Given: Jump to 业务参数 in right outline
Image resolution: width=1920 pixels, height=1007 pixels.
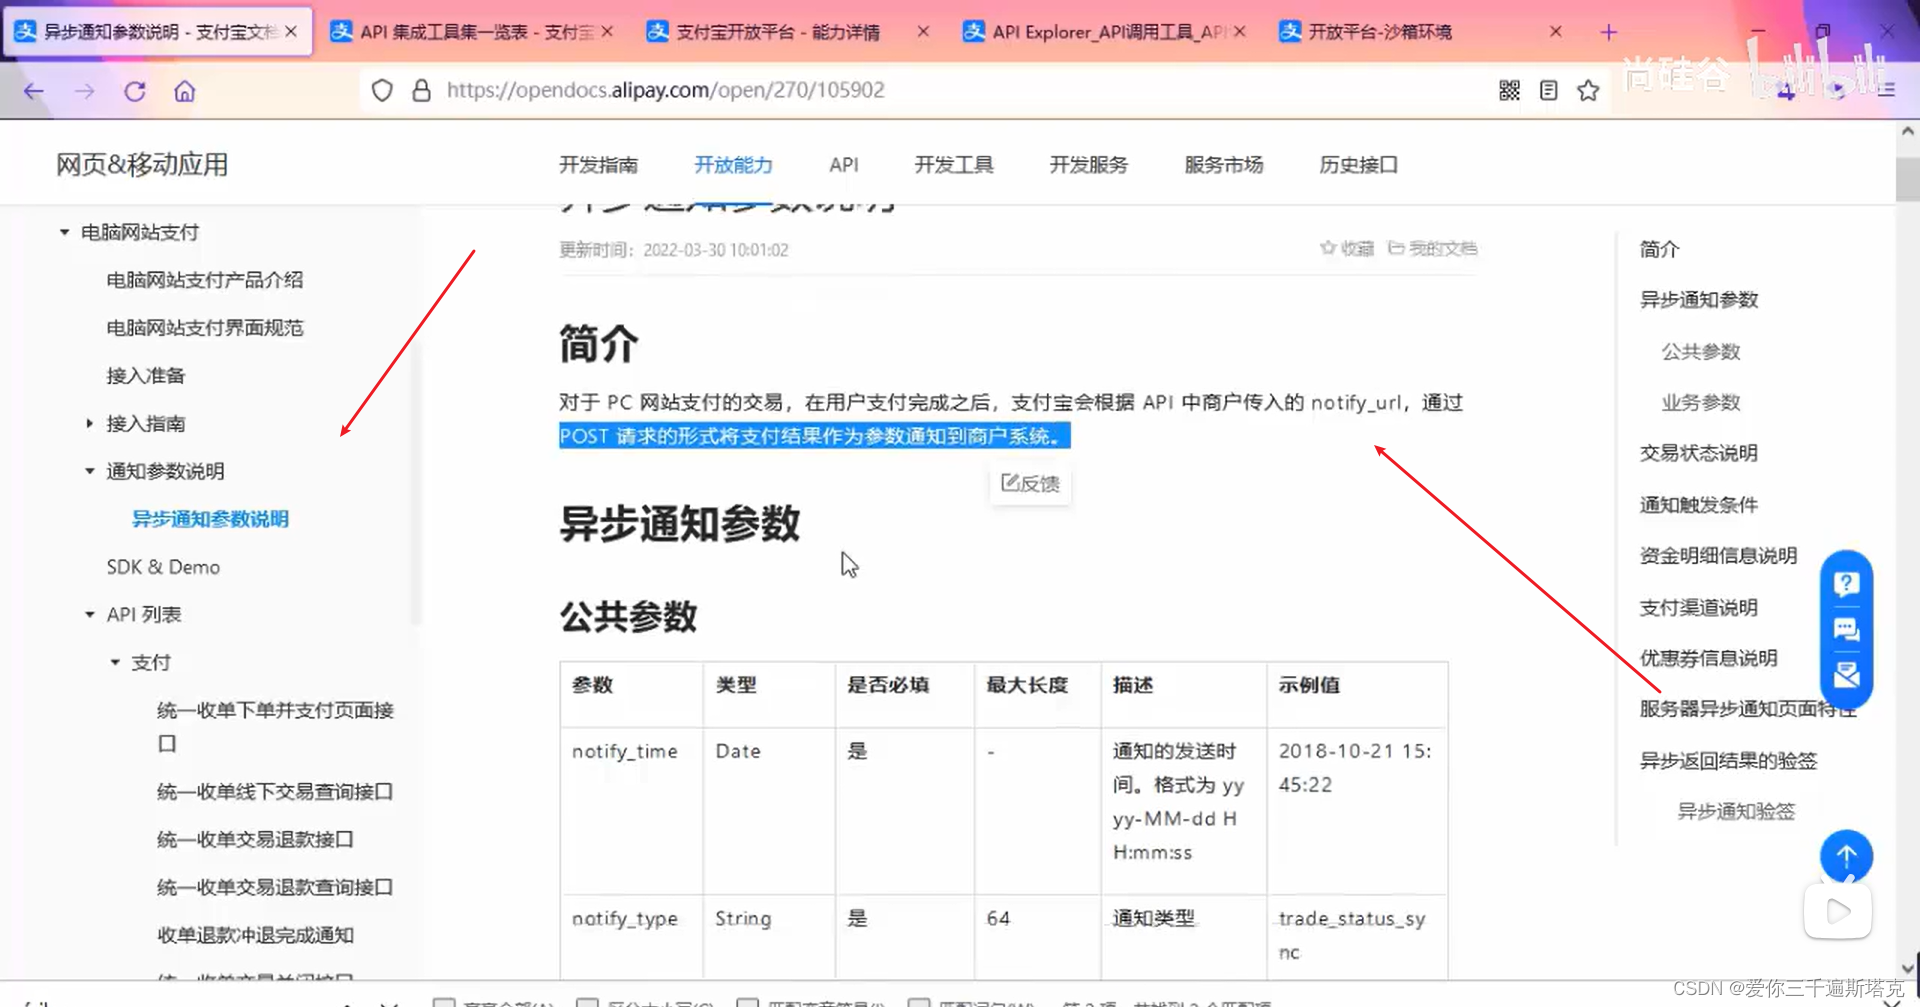Looking at the screenshot, I should tap(1701, 403).
